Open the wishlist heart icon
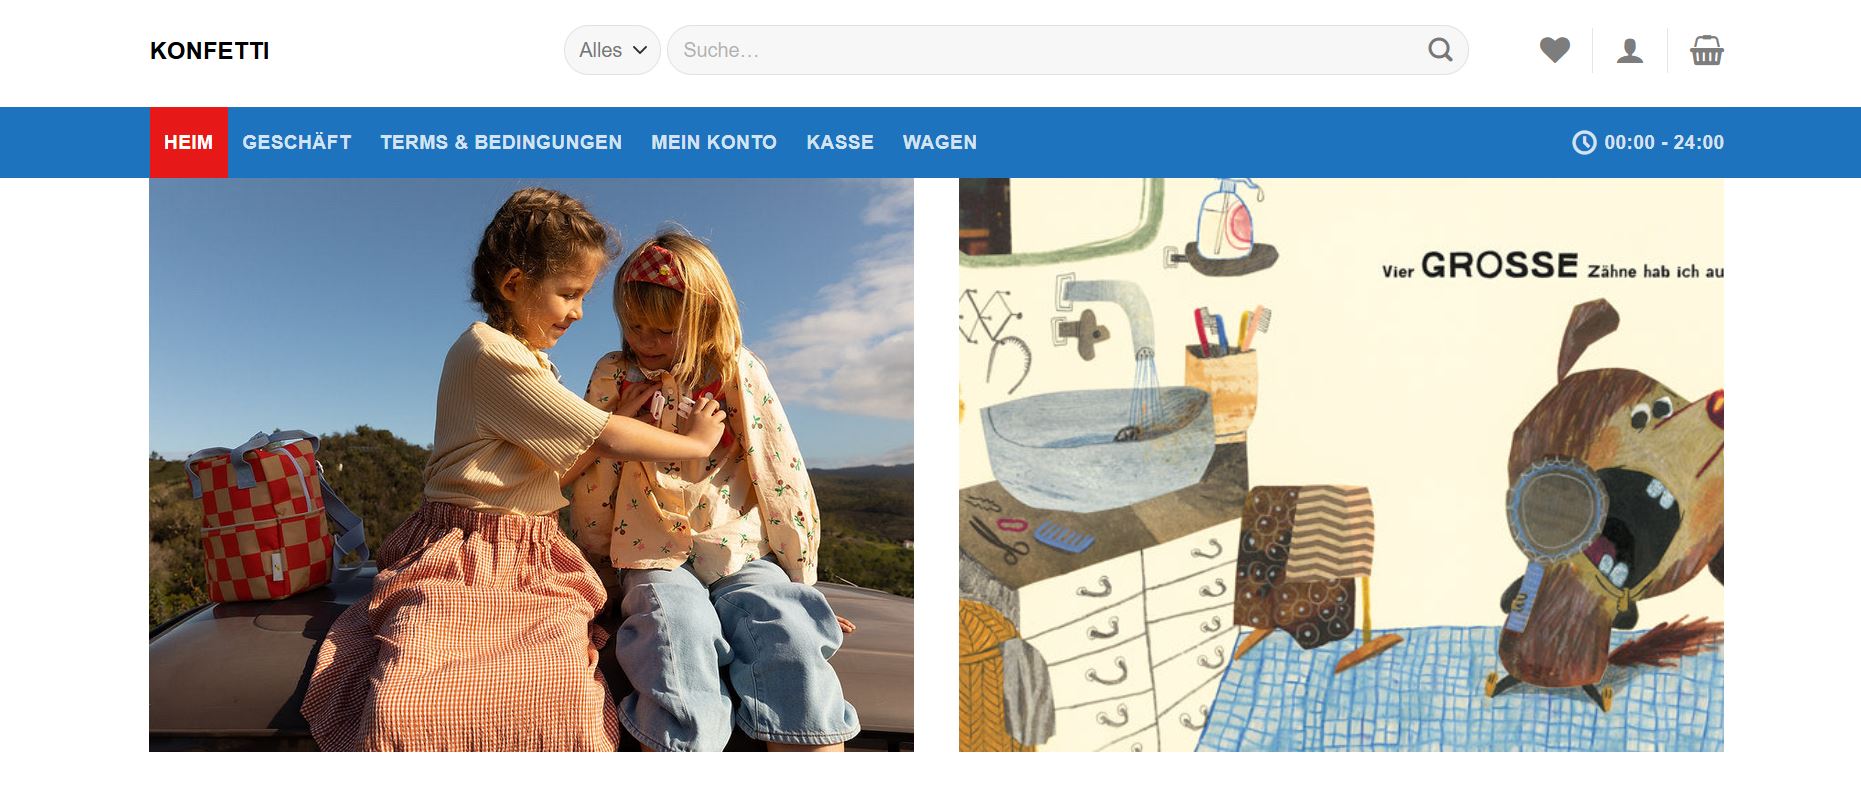The width and height of the screenshot is (1861, 796). [1554, 50]
